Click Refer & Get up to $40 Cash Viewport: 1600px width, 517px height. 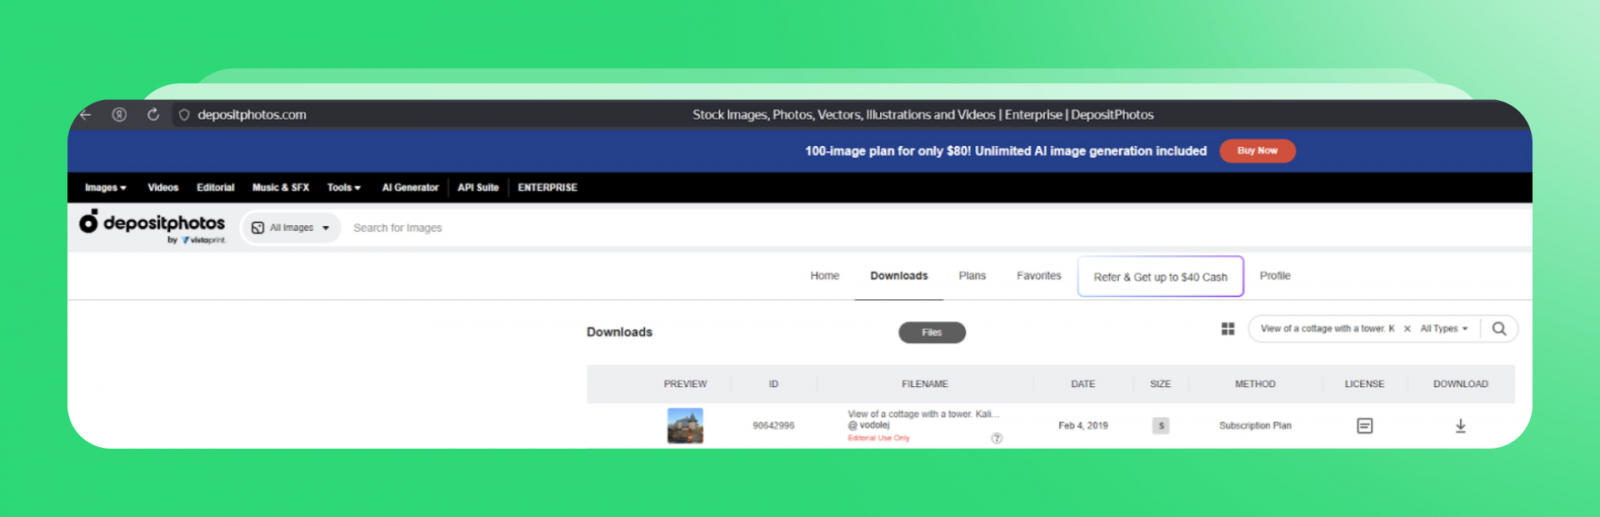click(1161, 277)
